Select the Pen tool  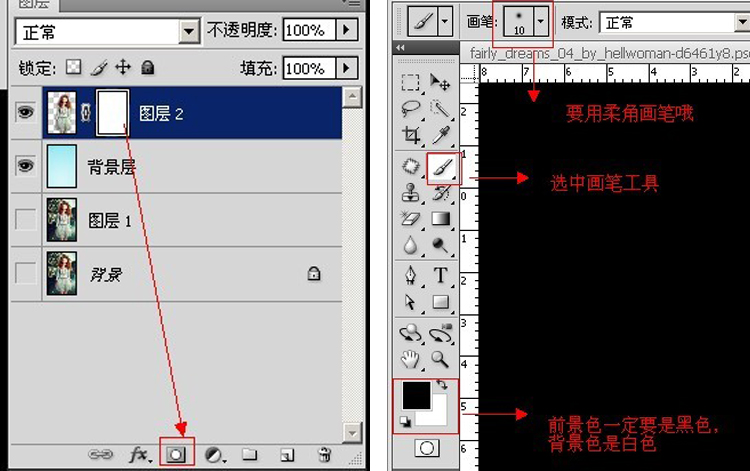(x=410, y=276)
